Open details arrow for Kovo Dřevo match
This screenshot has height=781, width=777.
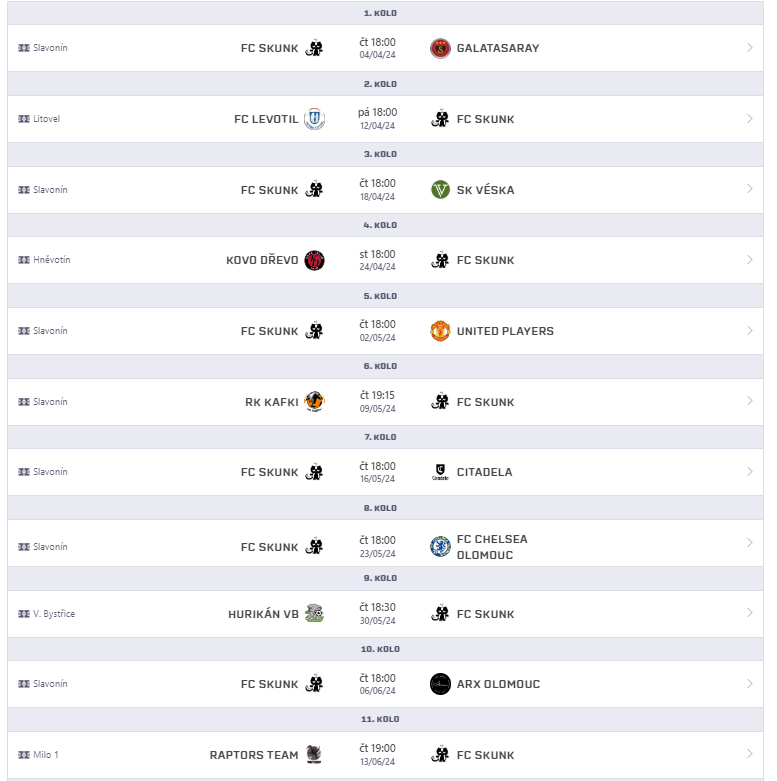click(750, 260)
